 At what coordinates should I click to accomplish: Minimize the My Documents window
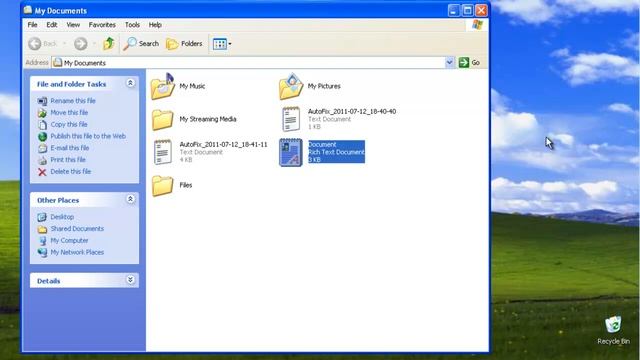(x=453, y=10)
